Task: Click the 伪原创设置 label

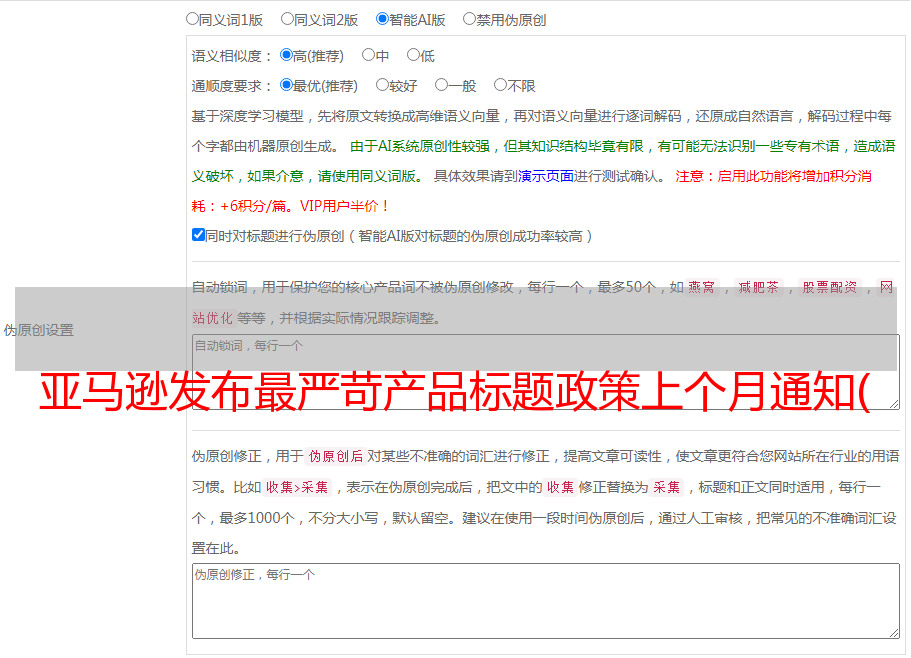Action: point(39,330)
